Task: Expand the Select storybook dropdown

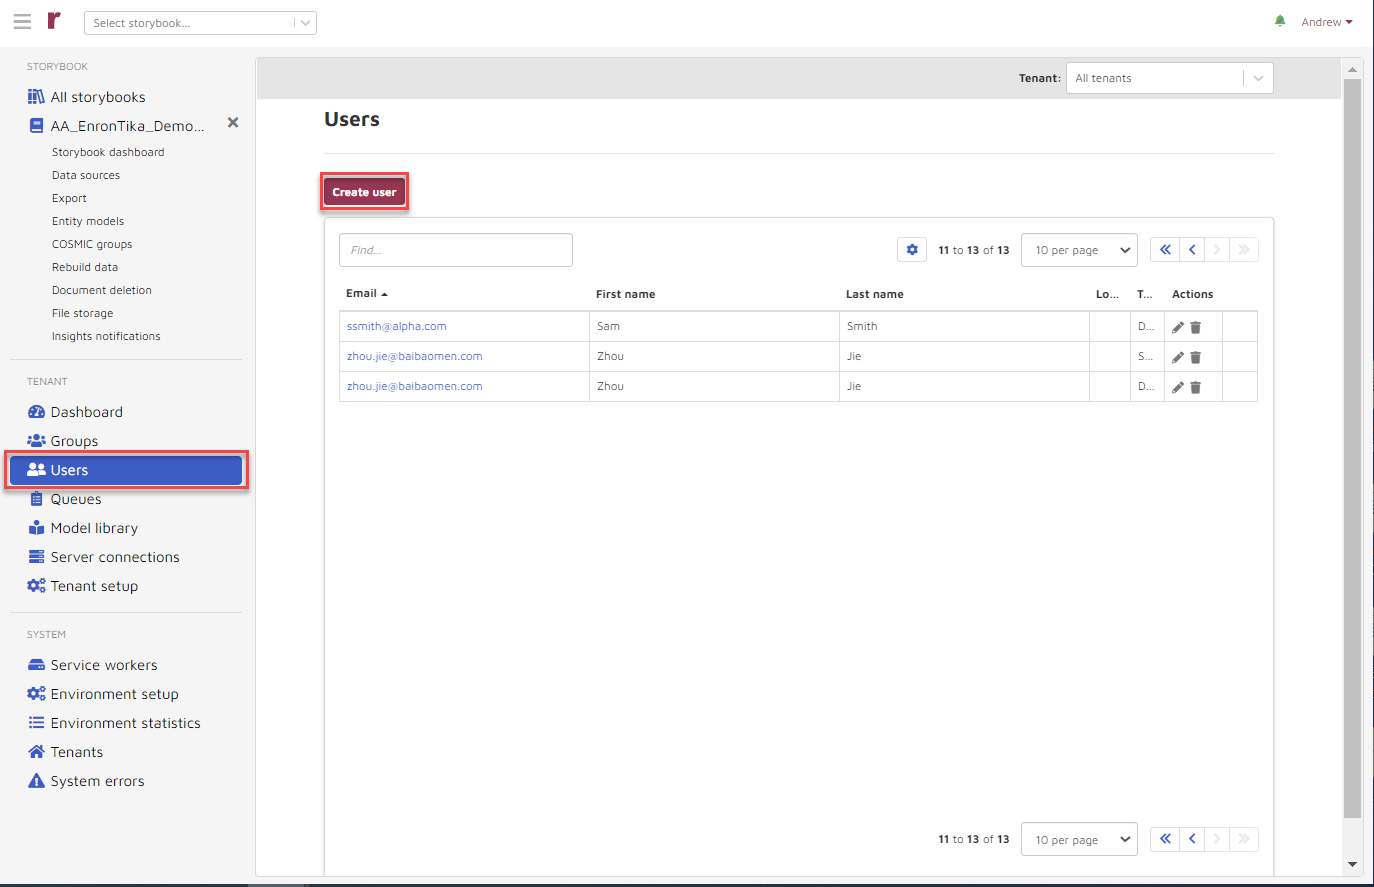Action: tap(200, 23)
